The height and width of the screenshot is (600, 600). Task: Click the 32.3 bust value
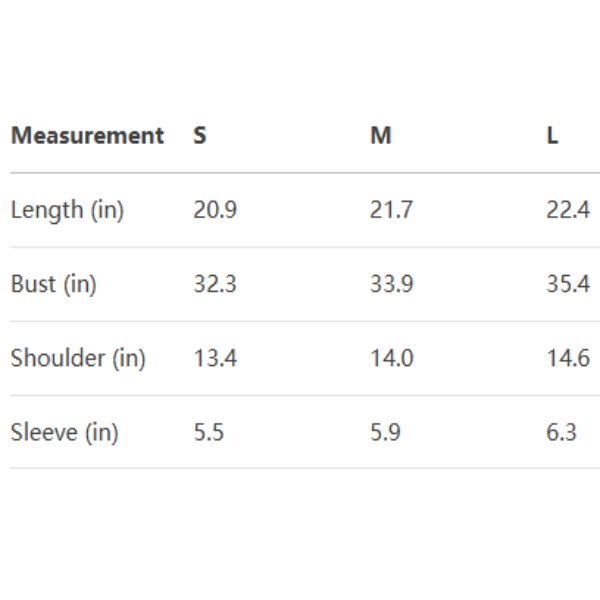tap(215, 284)
